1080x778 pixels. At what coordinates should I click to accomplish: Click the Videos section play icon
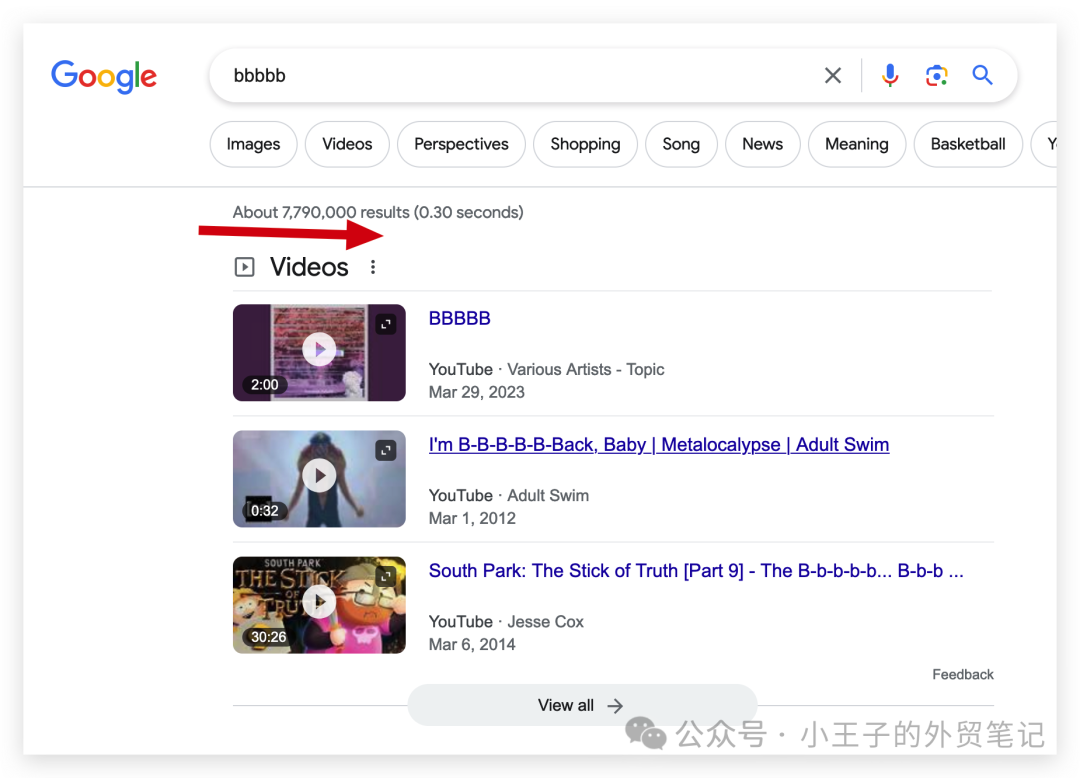click(244, 266)
